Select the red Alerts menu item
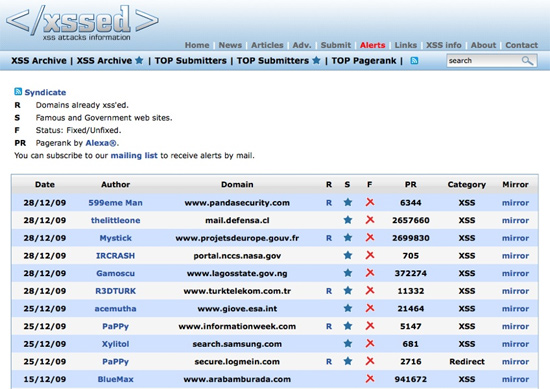Viewport: 550px width, 389px height. point(373,45)
